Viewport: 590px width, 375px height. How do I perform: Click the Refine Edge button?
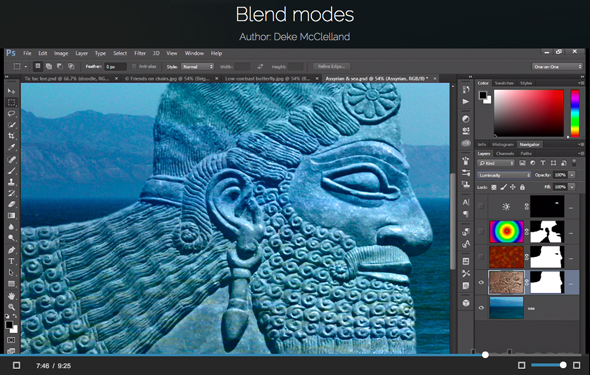click(x=331, y=67)
